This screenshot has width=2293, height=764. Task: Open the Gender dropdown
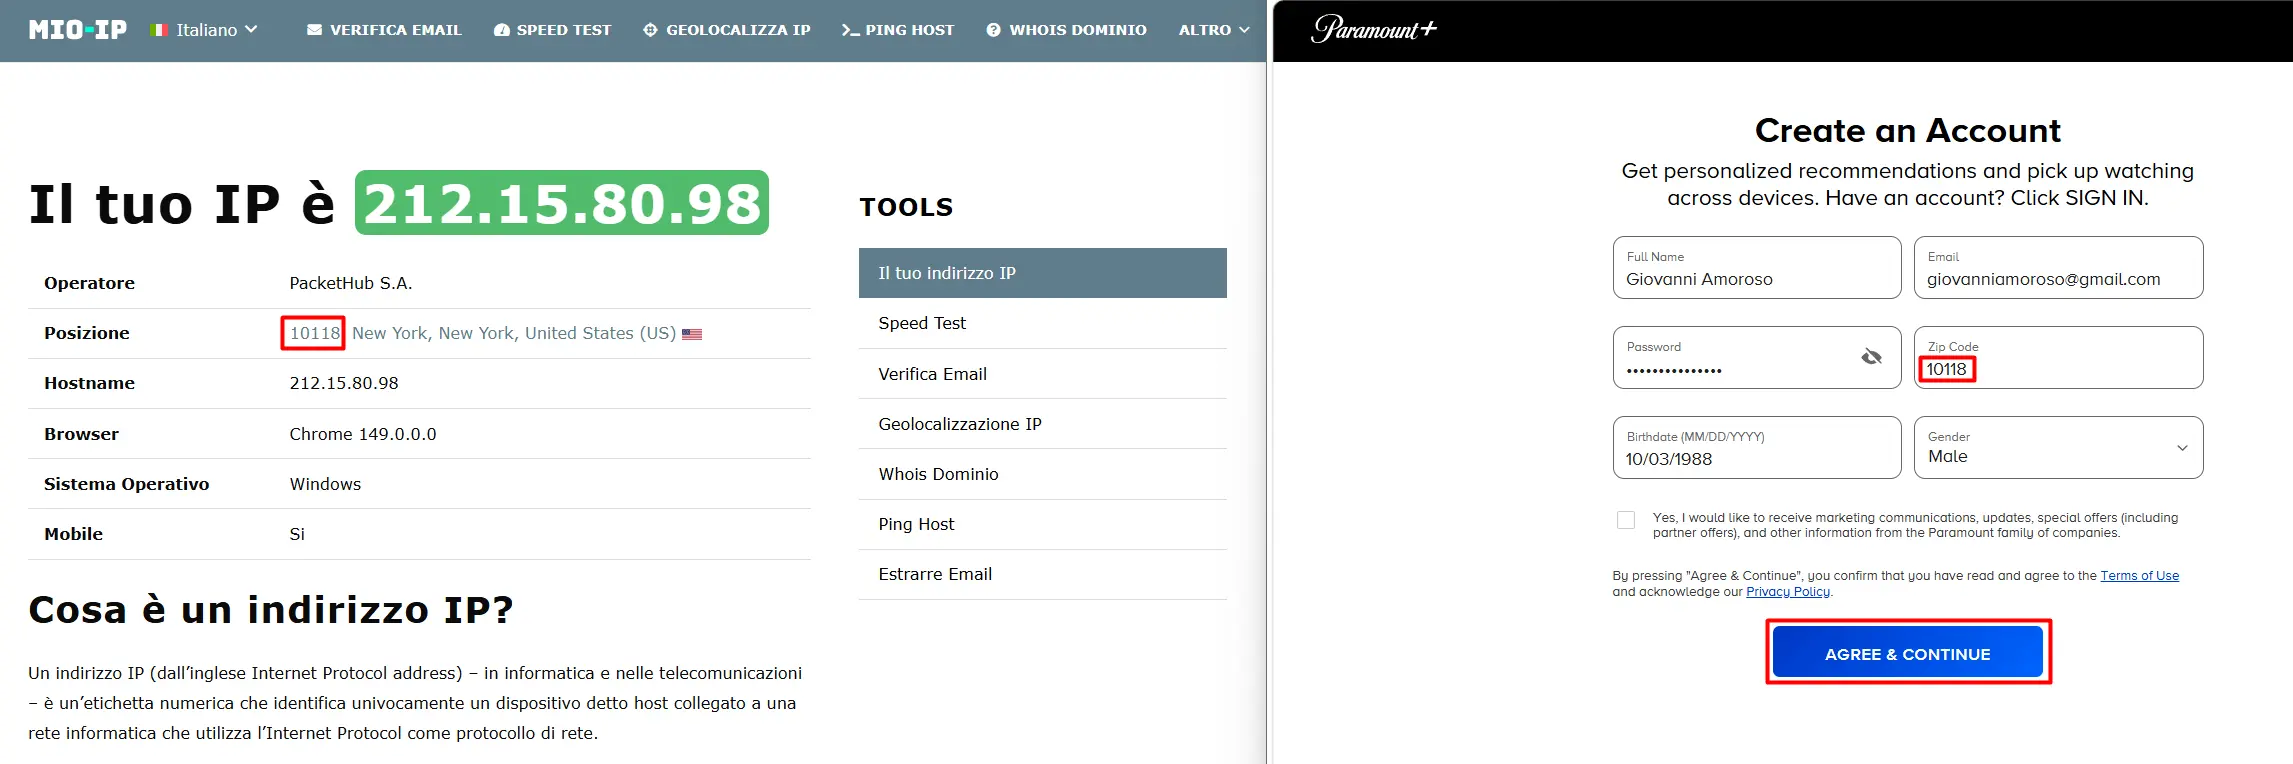(2058, 447)
